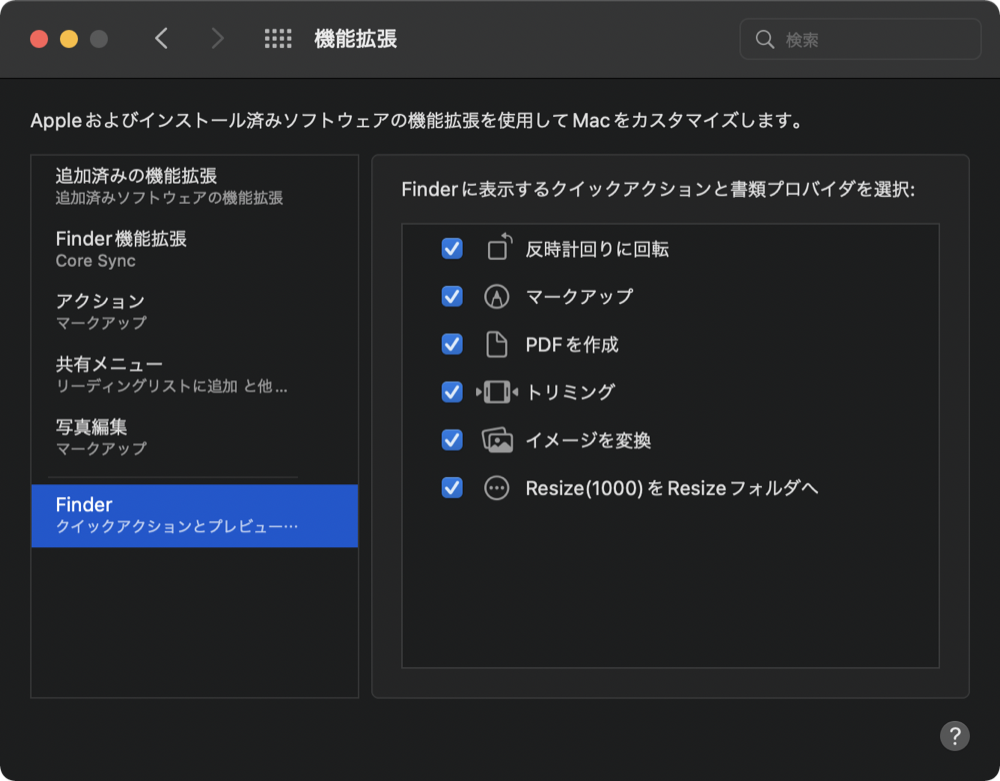Click the forward navigation chevron
Screen dimensions: 1000x781
216,39
